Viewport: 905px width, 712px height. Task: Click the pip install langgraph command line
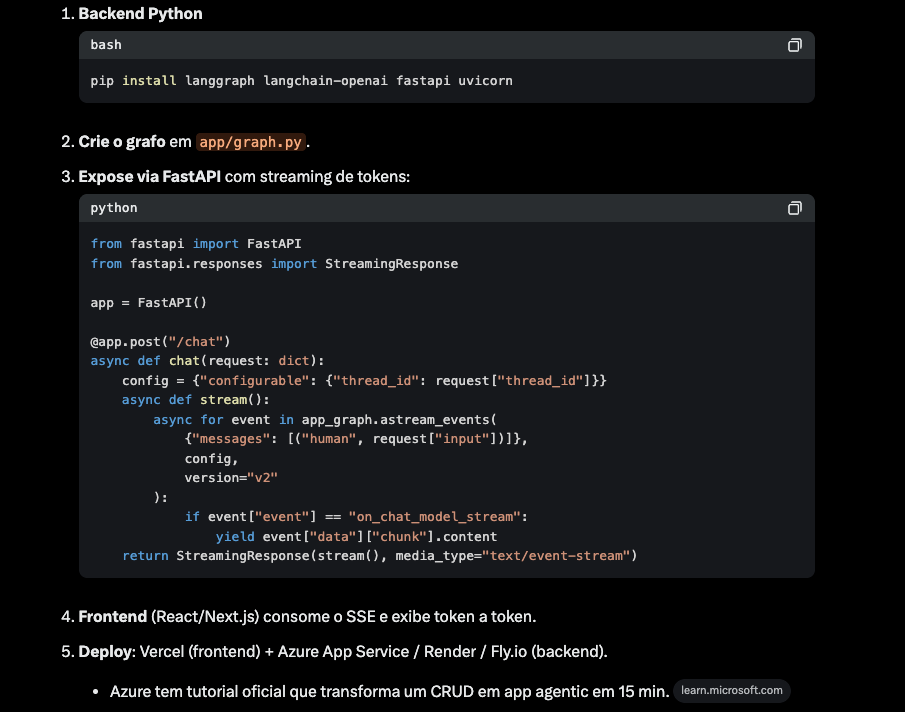tap(301, 80)
